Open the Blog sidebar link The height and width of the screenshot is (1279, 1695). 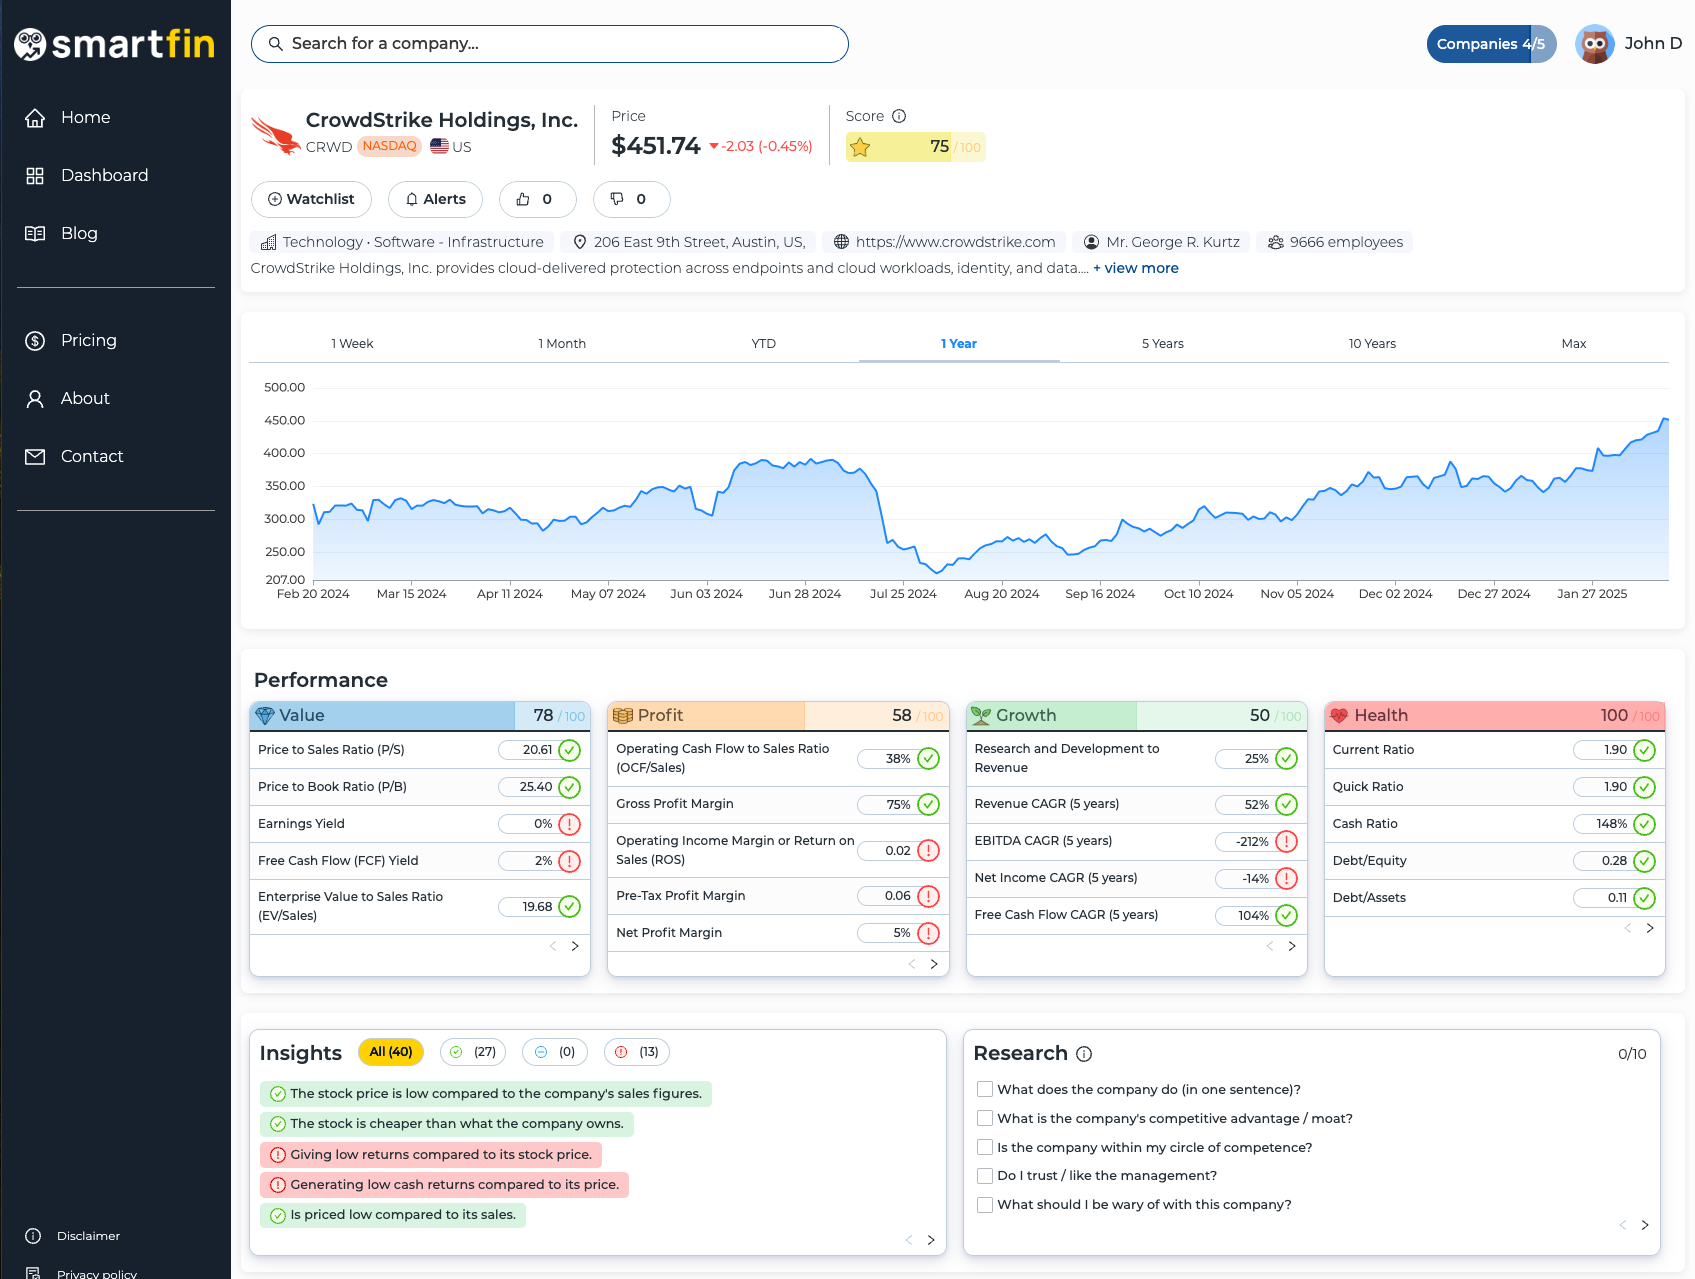click(x=62, y=234)
